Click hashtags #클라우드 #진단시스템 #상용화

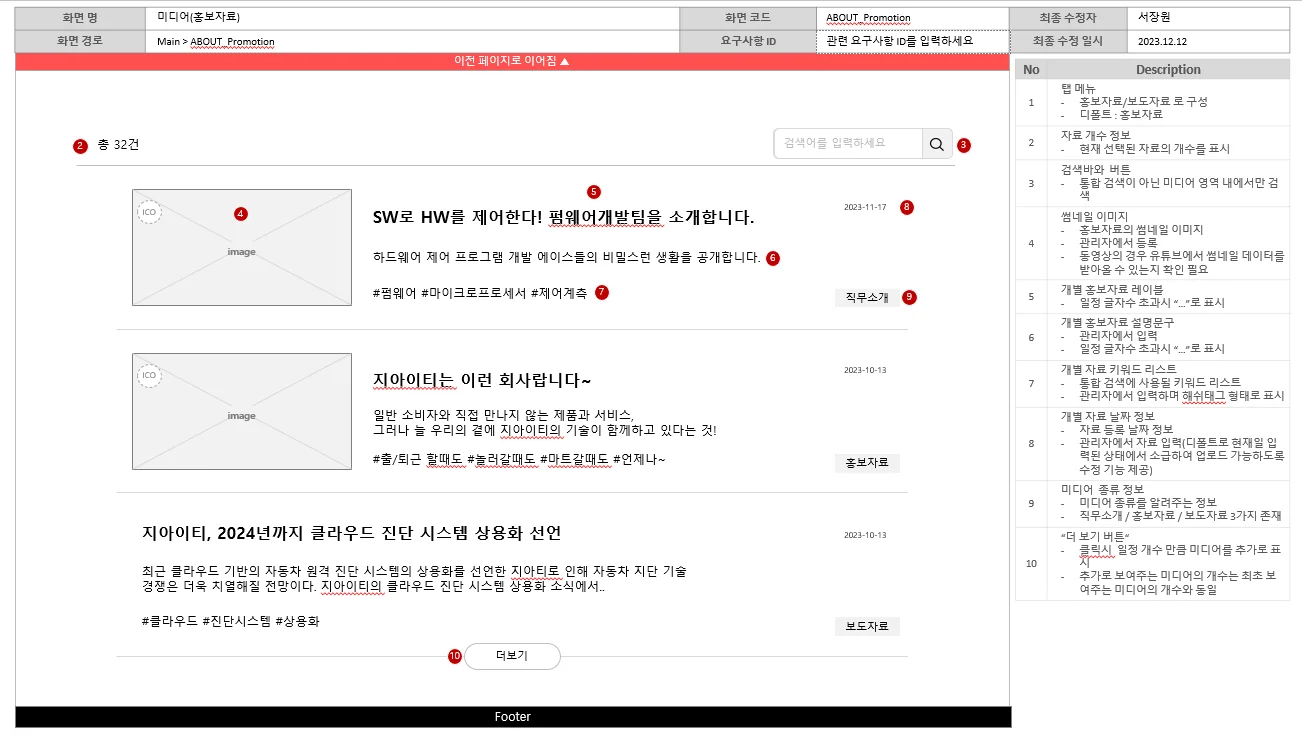pyautogui.click(x=231, y=621)
